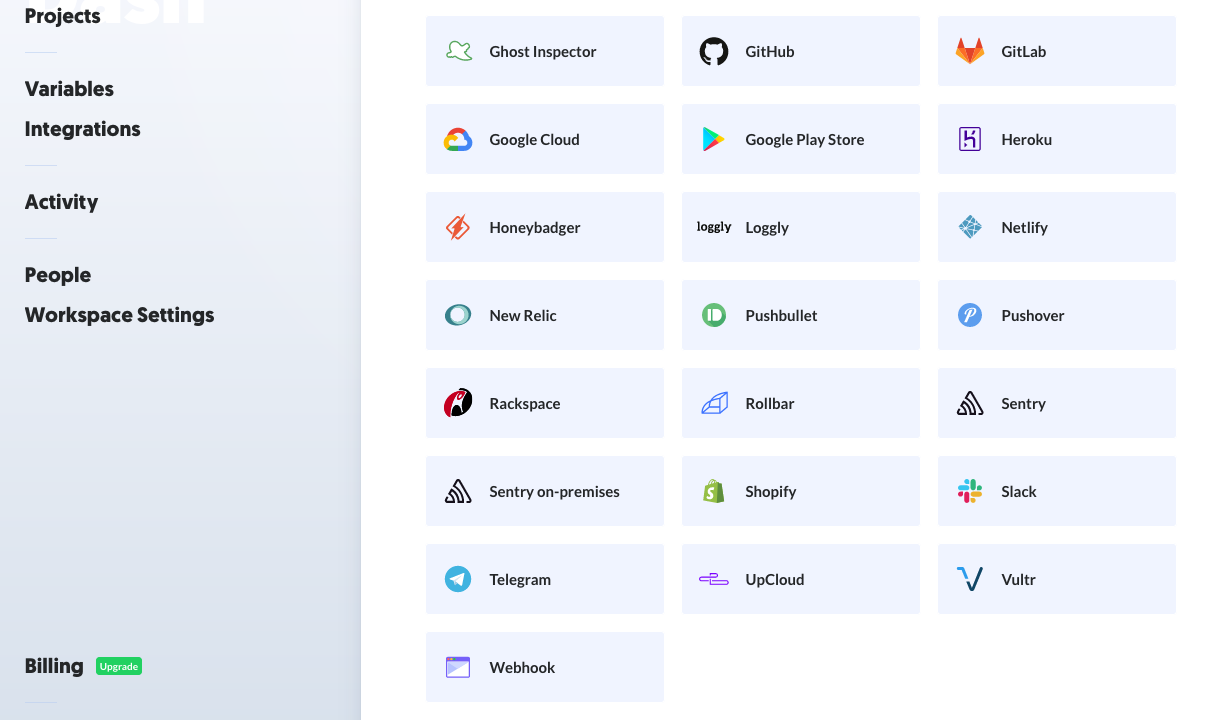Select the Heroku label
1220x720 pixels.
(1027, 140)
